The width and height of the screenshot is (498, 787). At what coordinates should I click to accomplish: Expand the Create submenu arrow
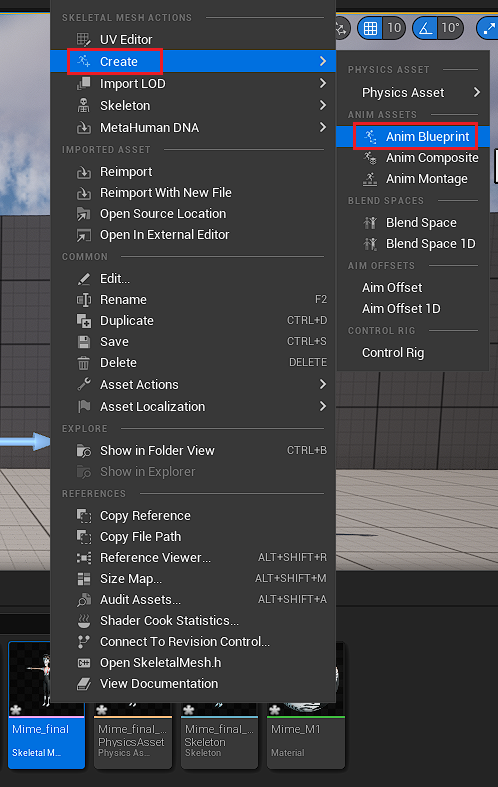coord(323,61)
